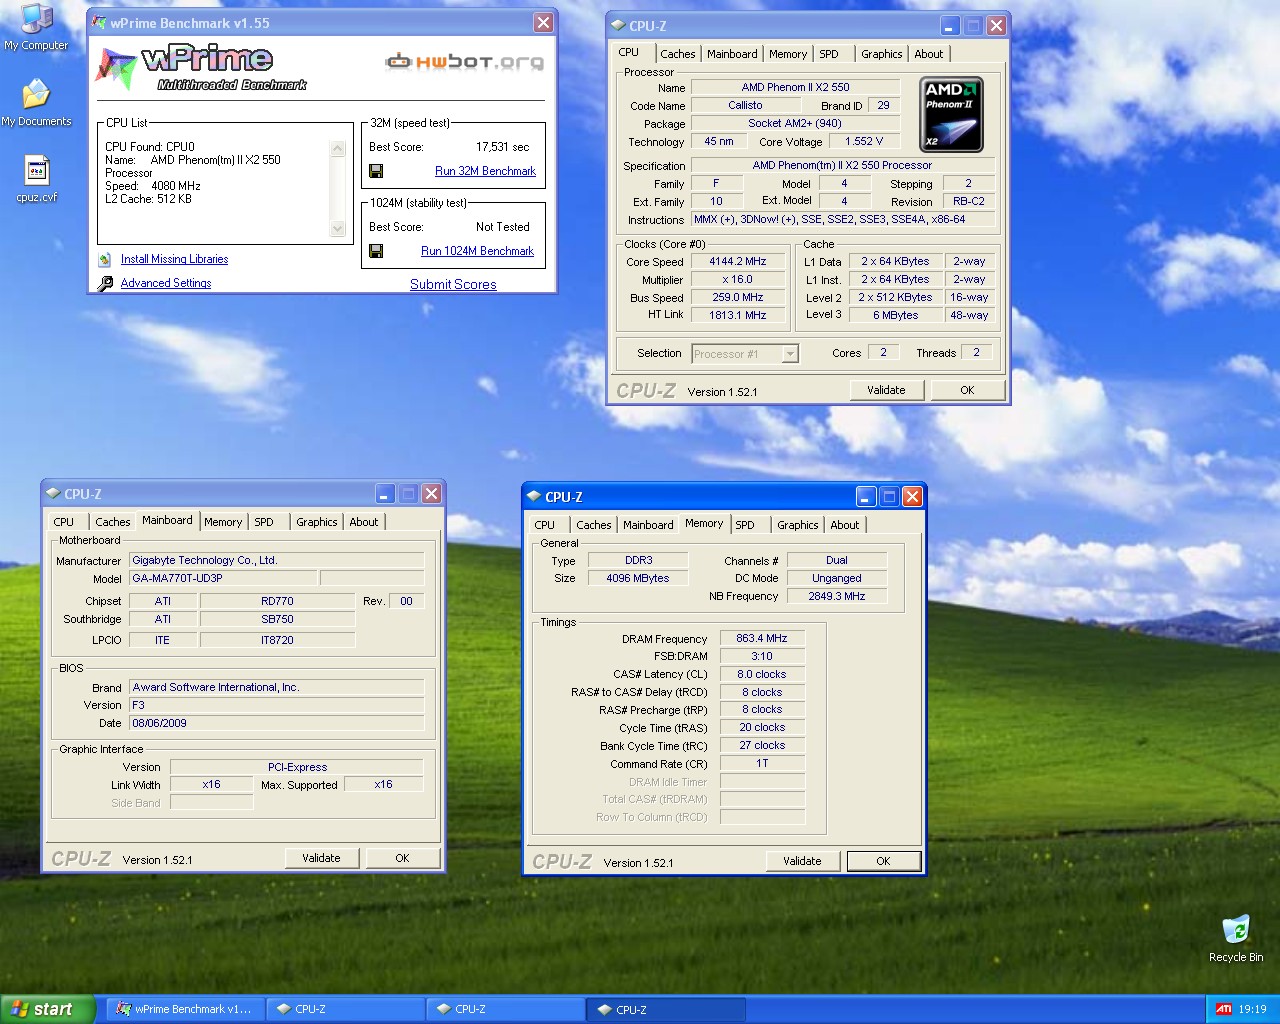The width and height of the screenshot is (1280, 1024).
Task: Click Validate in Memory CPU-Z window
Action: tap(802, 861)
